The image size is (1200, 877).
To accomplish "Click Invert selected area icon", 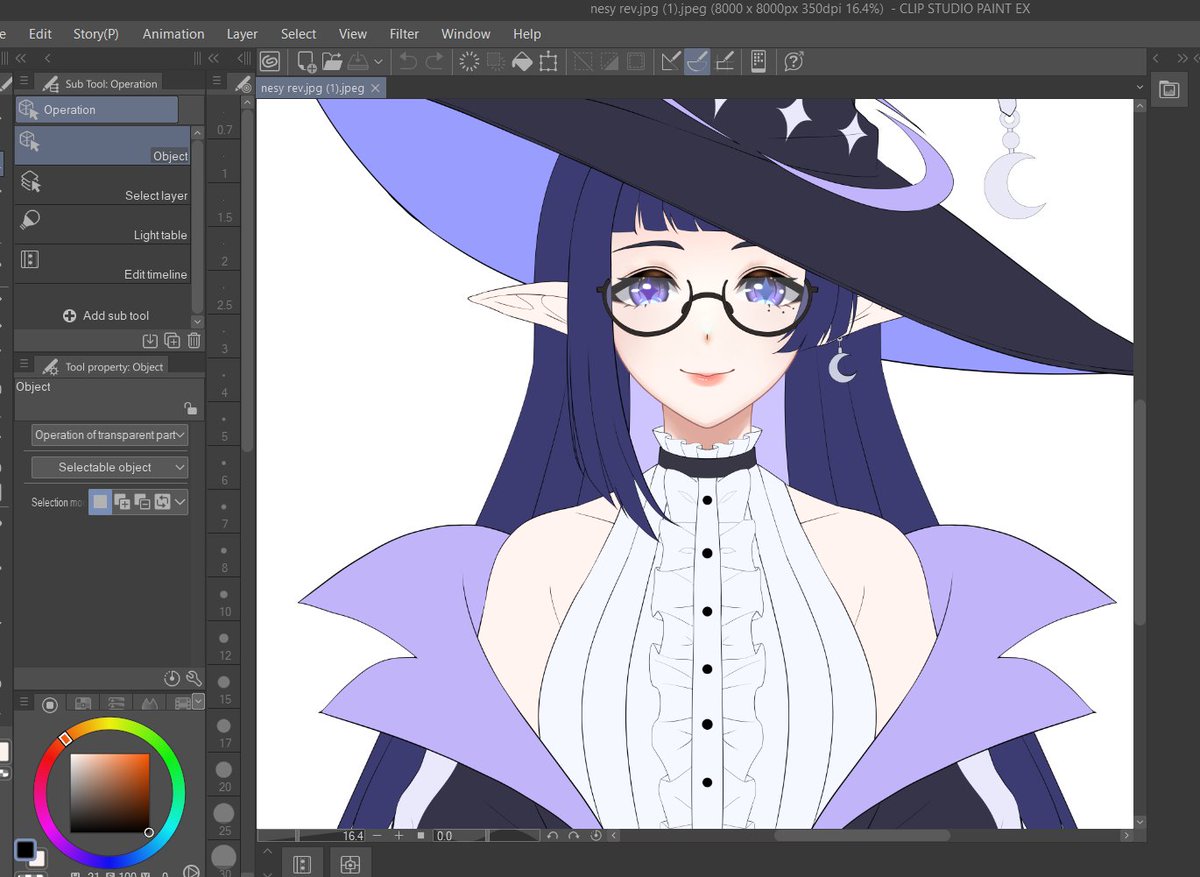I will tap(609, 61).
